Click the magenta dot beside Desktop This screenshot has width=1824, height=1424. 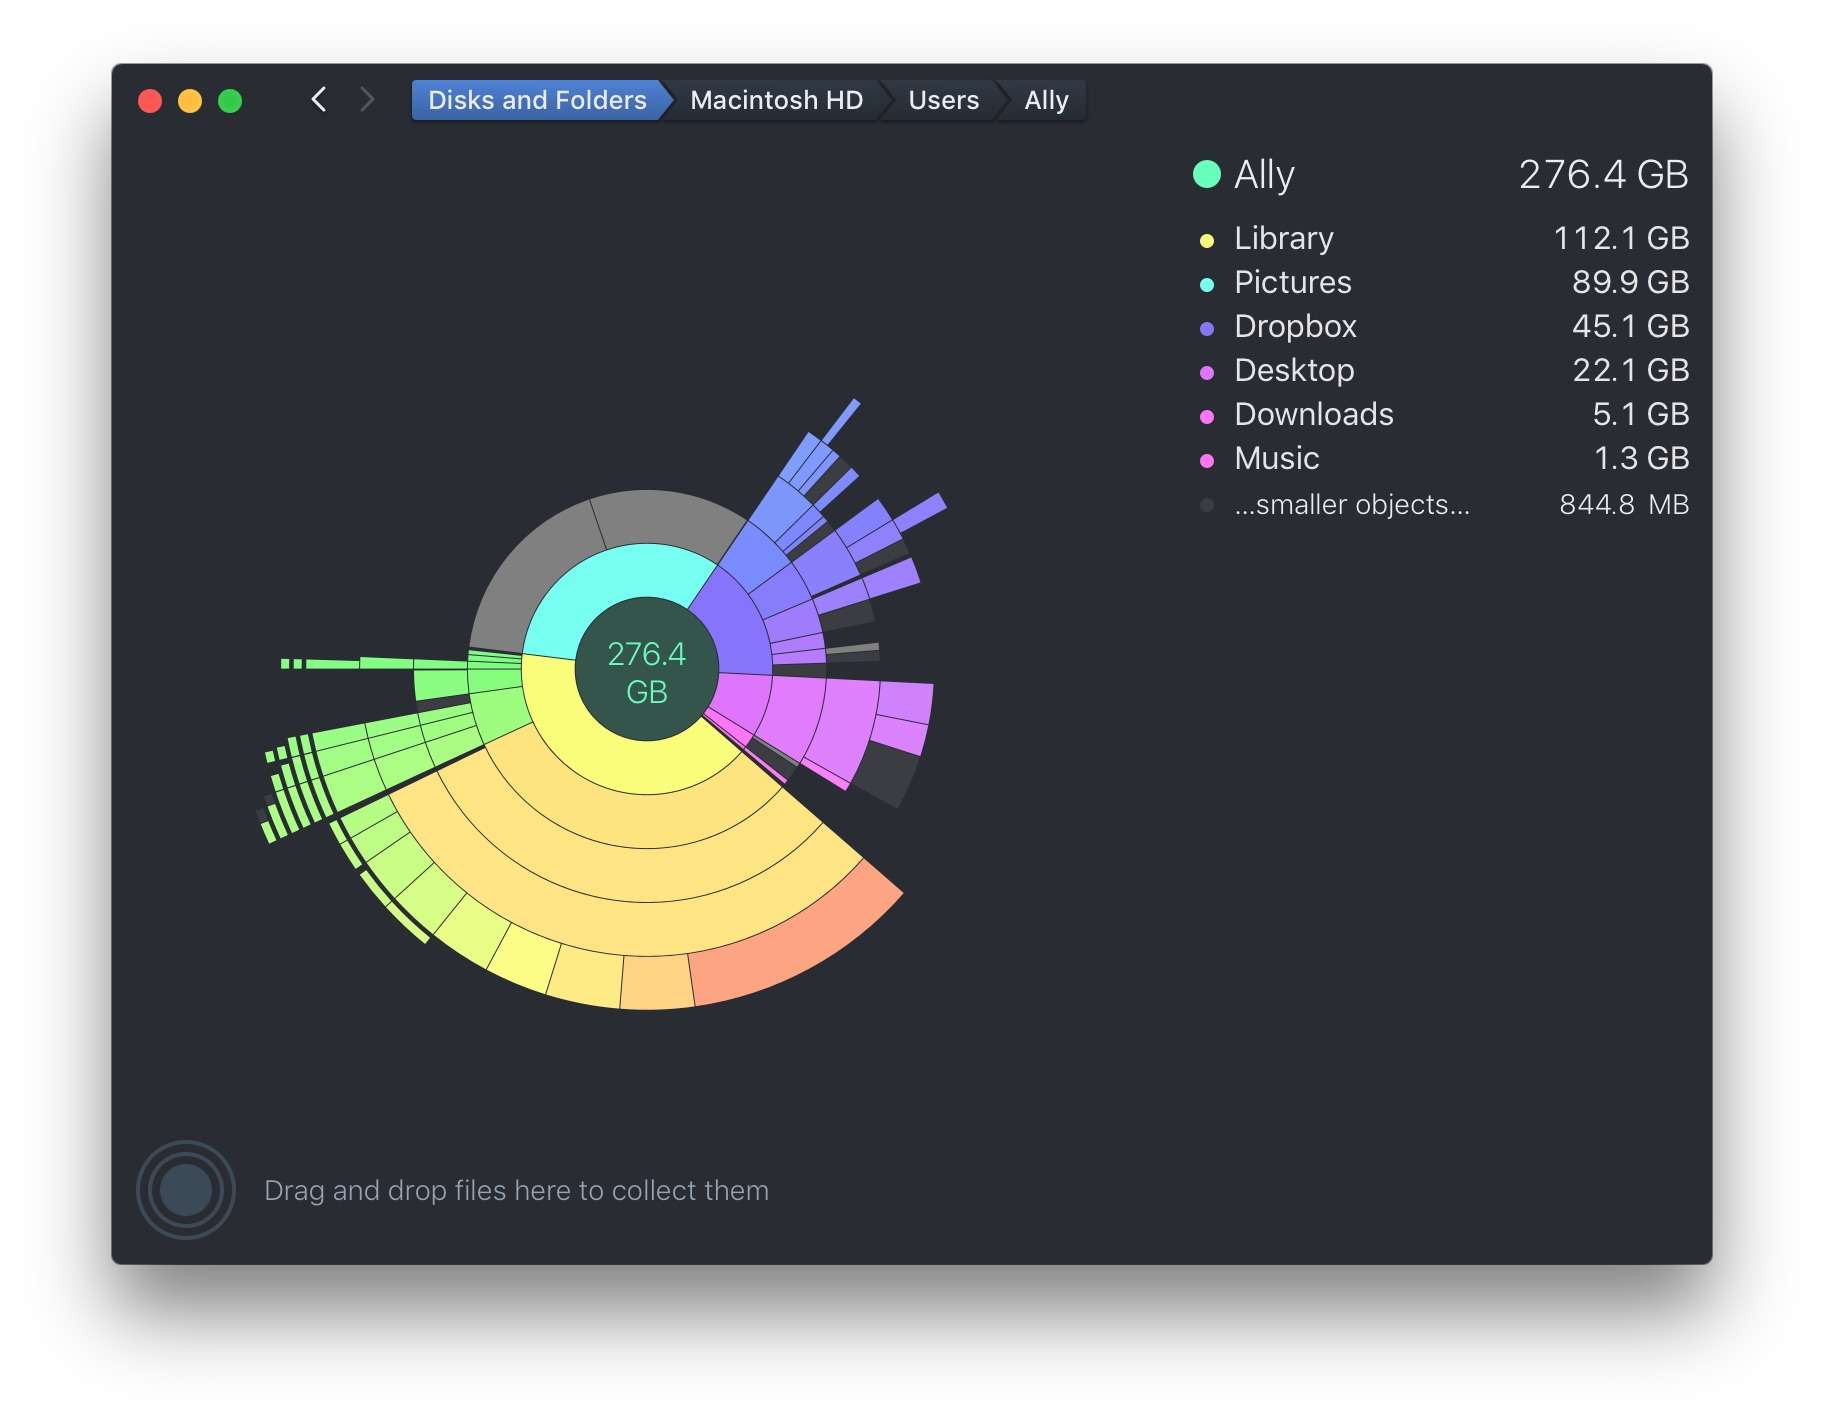(1207, 371)
